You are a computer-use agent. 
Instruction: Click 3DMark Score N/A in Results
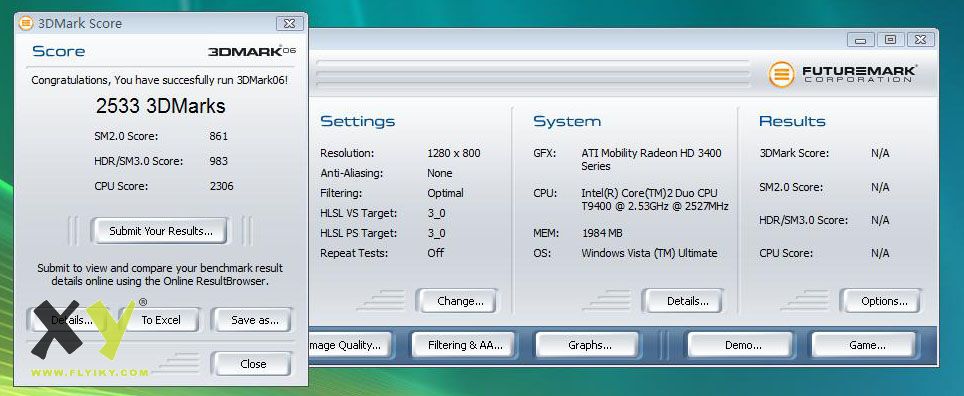point(880,153)
